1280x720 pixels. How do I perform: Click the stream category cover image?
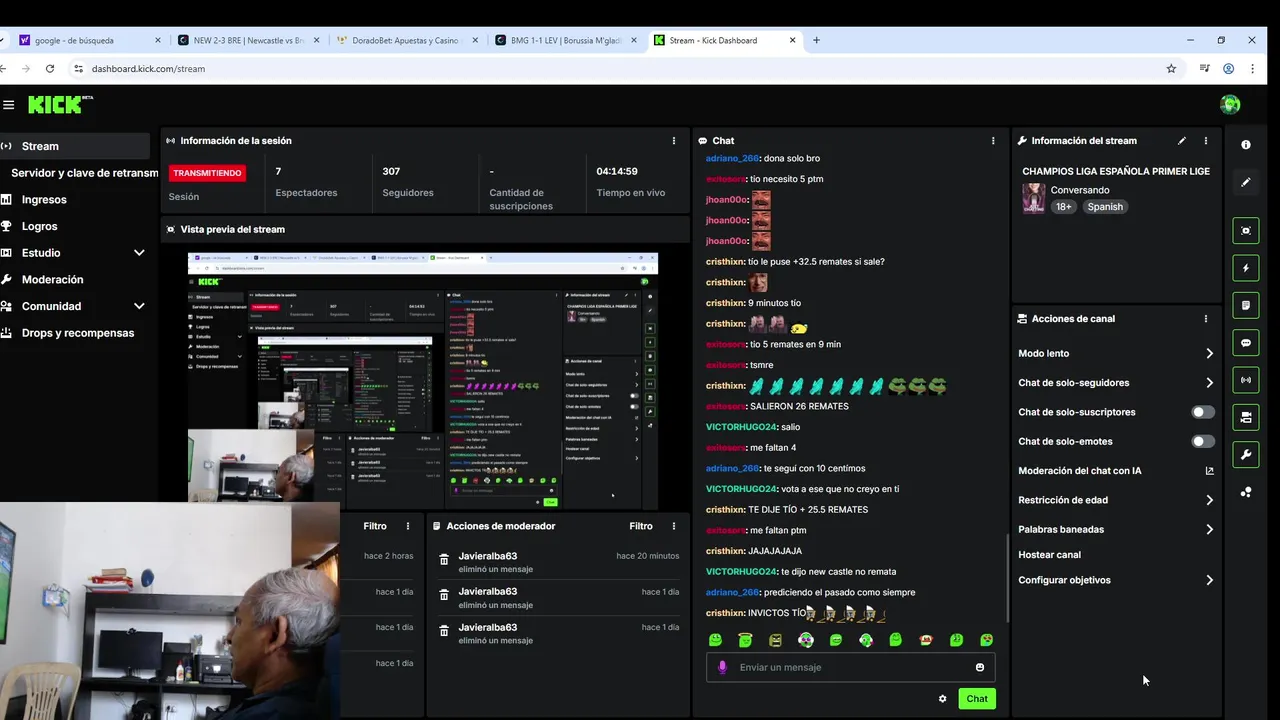click(1033, 198)
